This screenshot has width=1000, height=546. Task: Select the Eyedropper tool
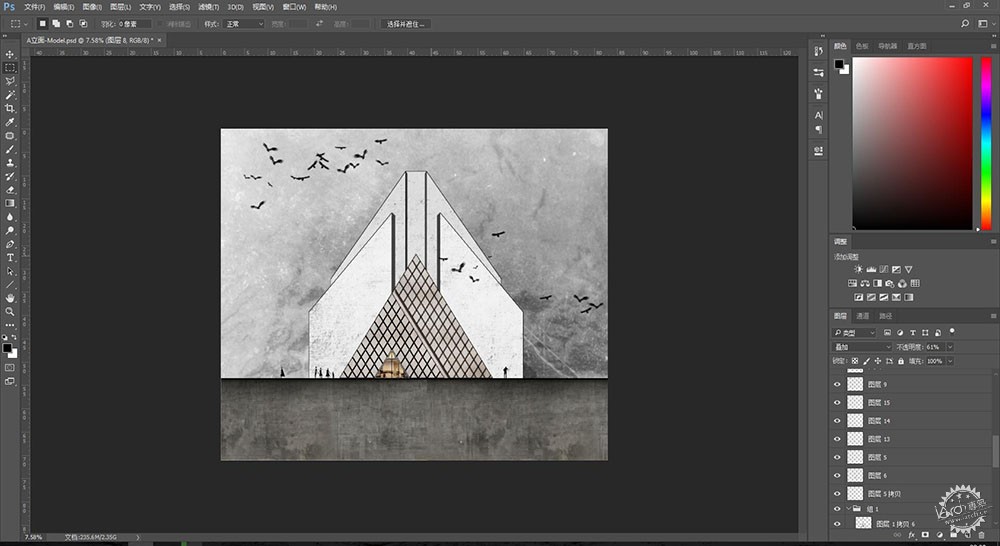pyautogui.click(x=10, y=122)
